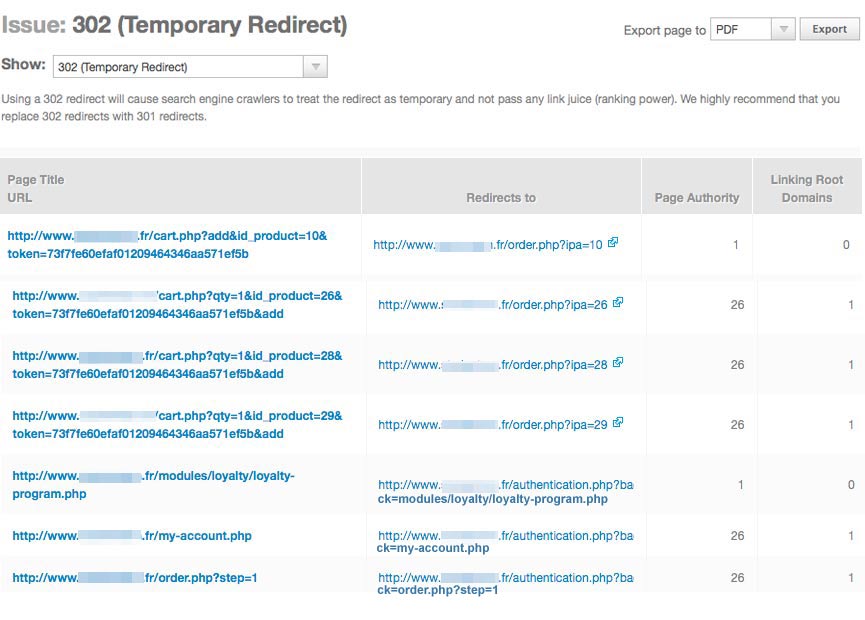Open external link icon for order.php?ipa=10

[x=613, y=242]
